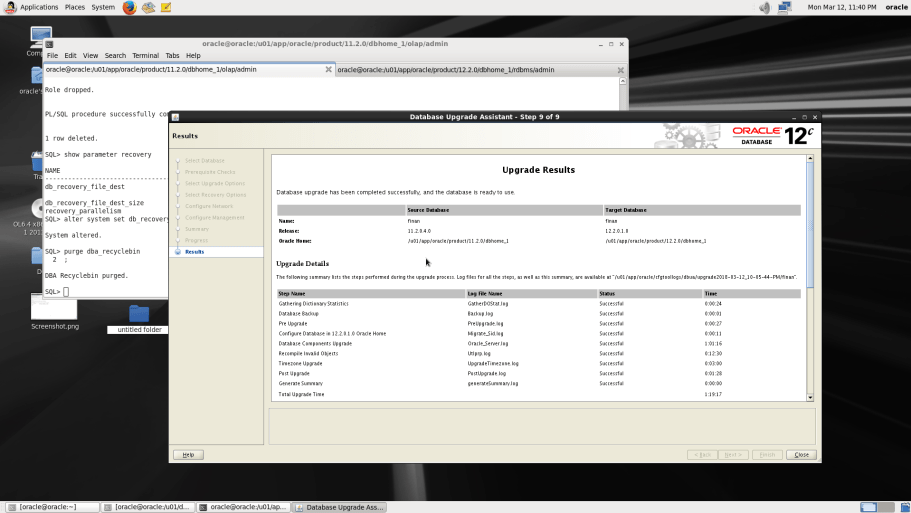Open the Terminal menu

pyautogui.click(x=145, y=56)
